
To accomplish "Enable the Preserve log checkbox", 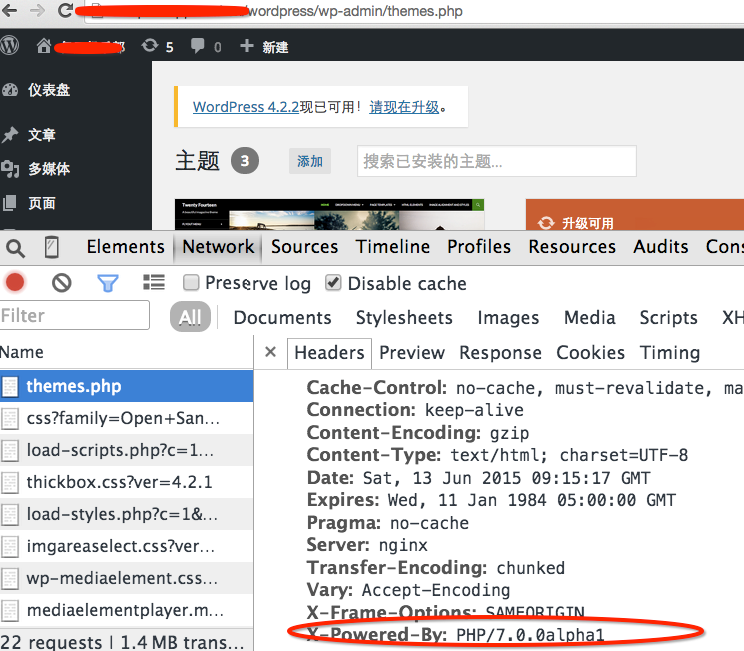I will (x=191, y=283).
